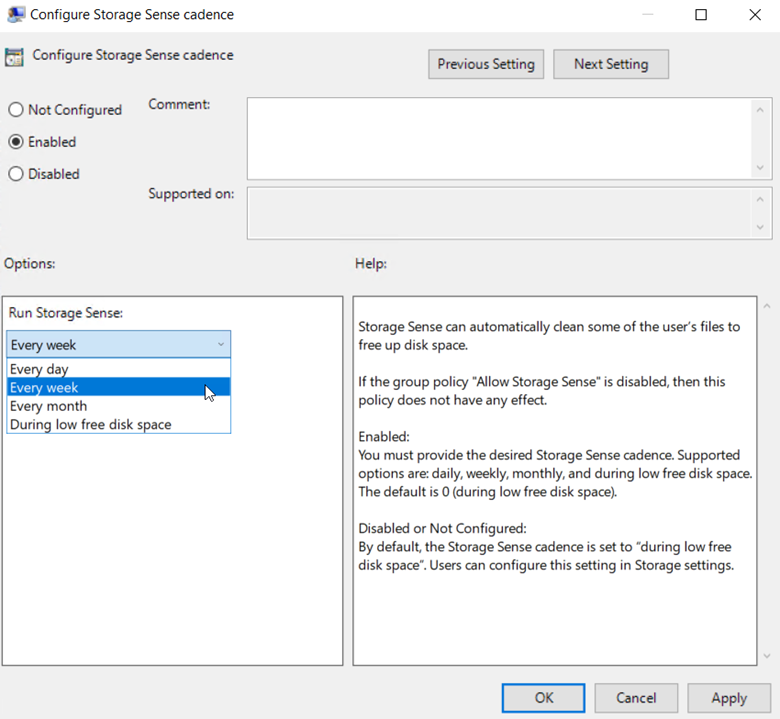This screenshot has height=719, width=780.
Task: Click Comment box scroll down arrow
Action: [x=760, y=168]
